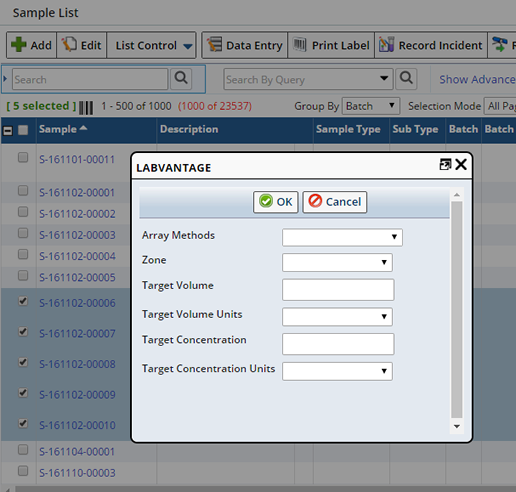Viewport: 516px width, 492px height.
Task: Uncheck the box for sample S-161102-00008
Action: coord(23,362)
